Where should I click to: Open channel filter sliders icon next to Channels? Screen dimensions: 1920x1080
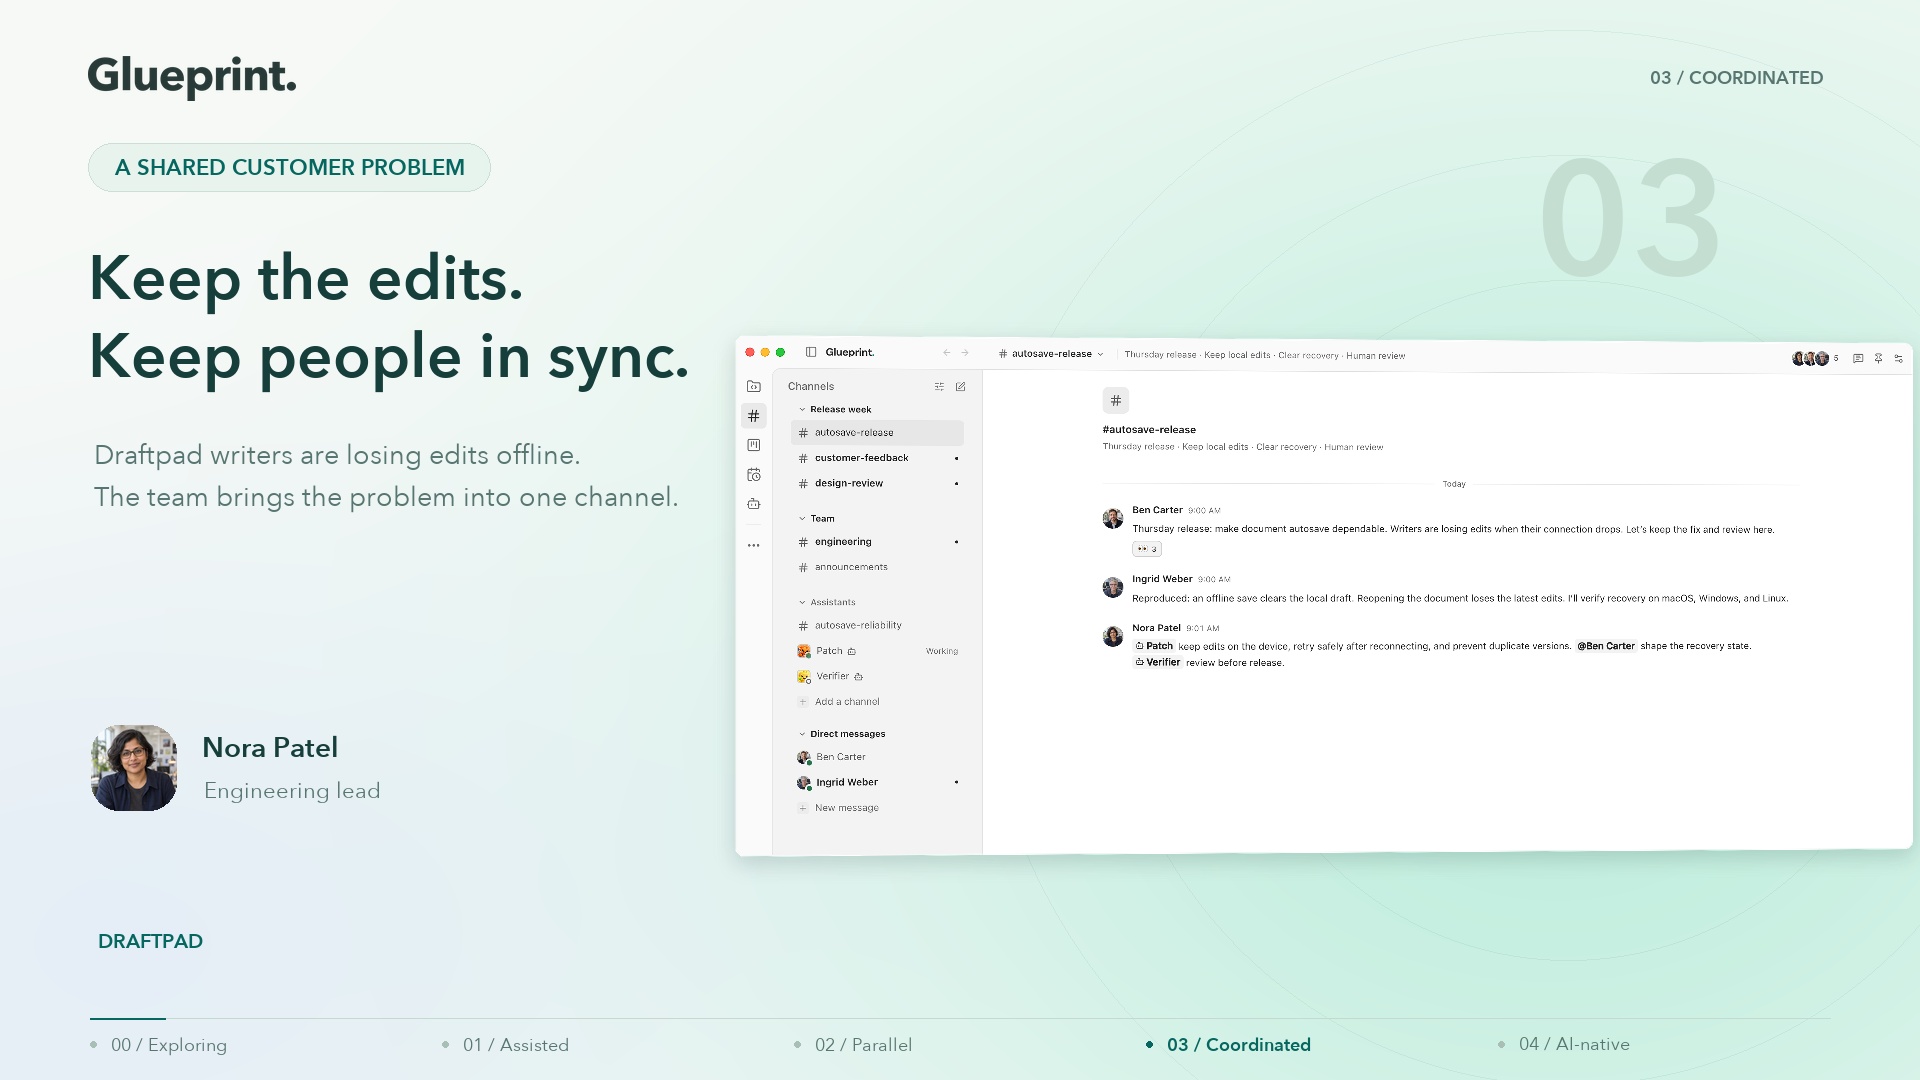(939, 387)
